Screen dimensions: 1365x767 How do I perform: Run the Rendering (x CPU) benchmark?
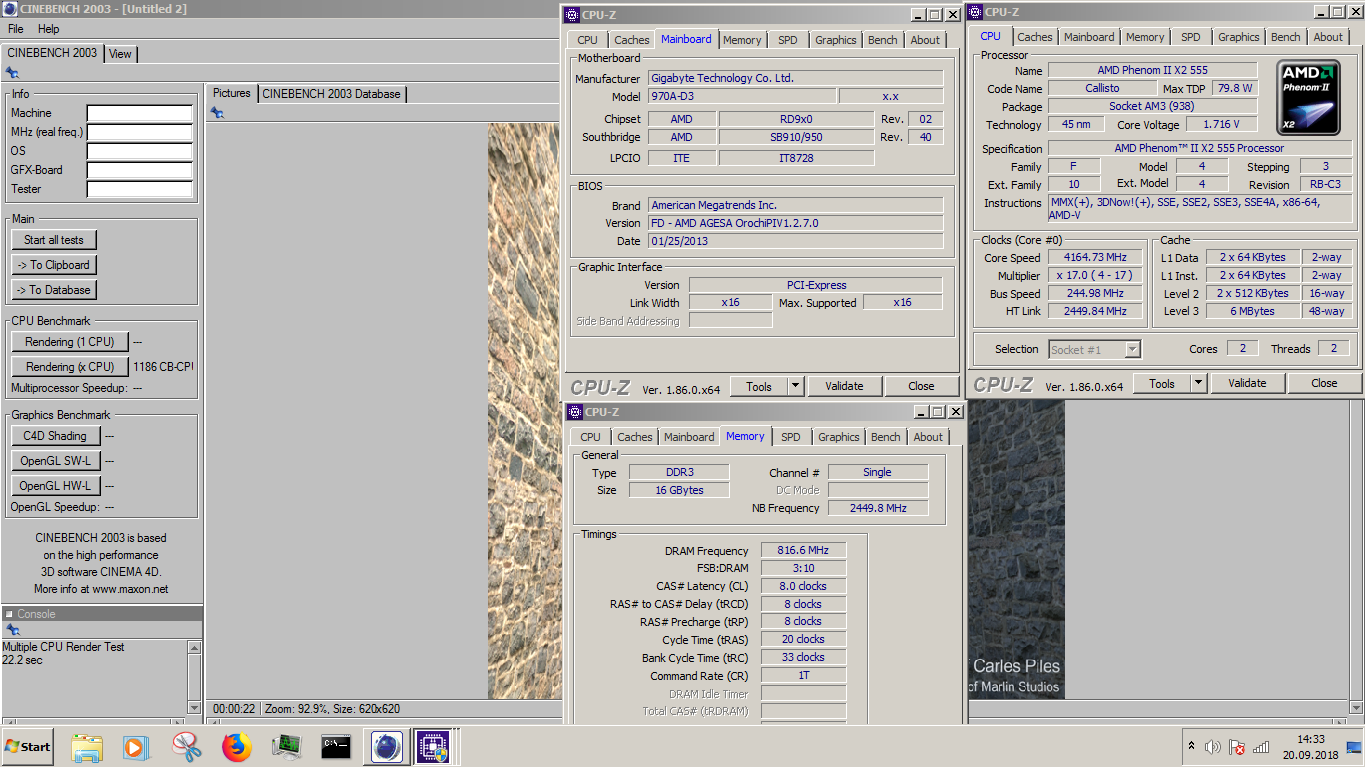click(x=70, y=367)
